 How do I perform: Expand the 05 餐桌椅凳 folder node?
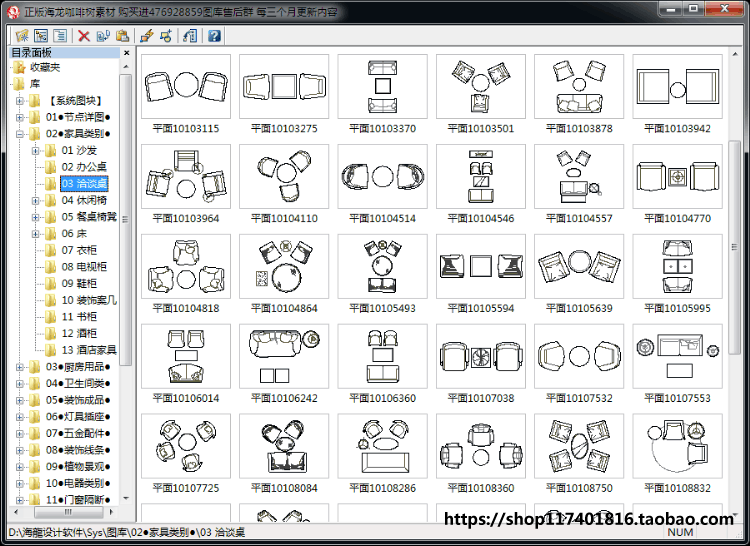click(x=35, y=217)
